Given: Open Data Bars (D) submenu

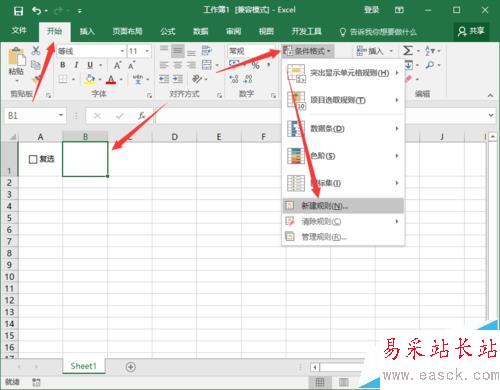Looking at the screenshot, I should coord(343,128).
